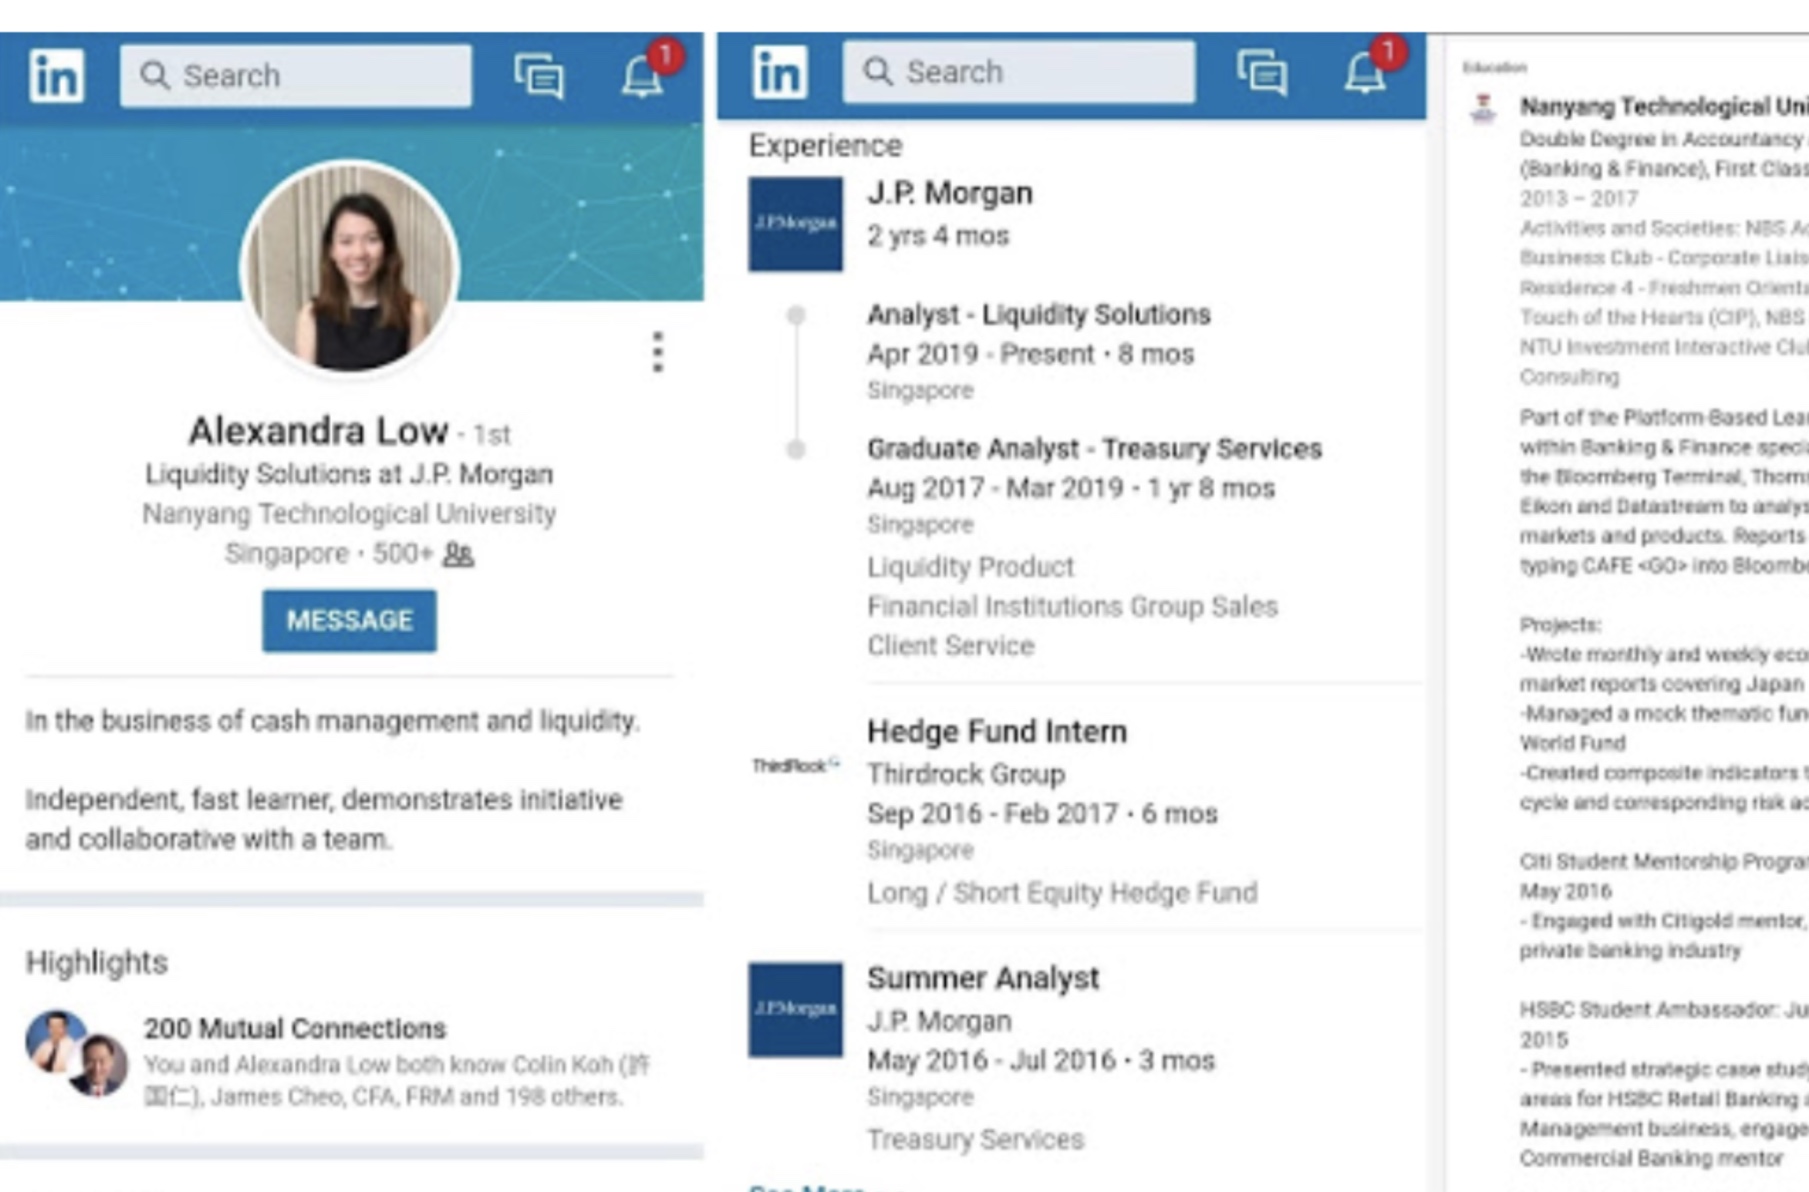
Task: Open LinkedIn home logo in left panel
Action: pos(56,76)
